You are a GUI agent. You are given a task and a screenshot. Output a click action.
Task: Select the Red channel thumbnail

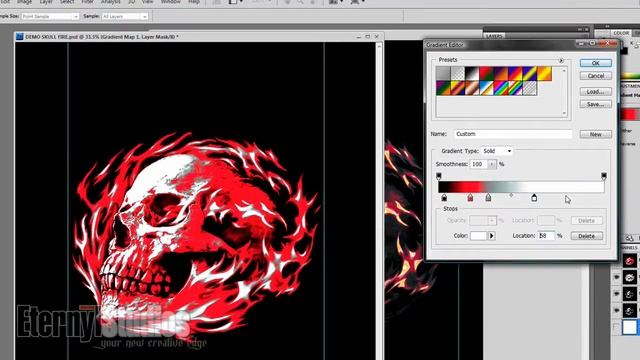tap(629, 278)
